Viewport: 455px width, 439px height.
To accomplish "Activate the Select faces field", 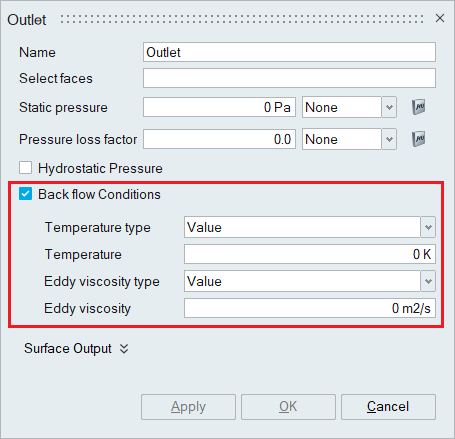I will pos(289,78).
